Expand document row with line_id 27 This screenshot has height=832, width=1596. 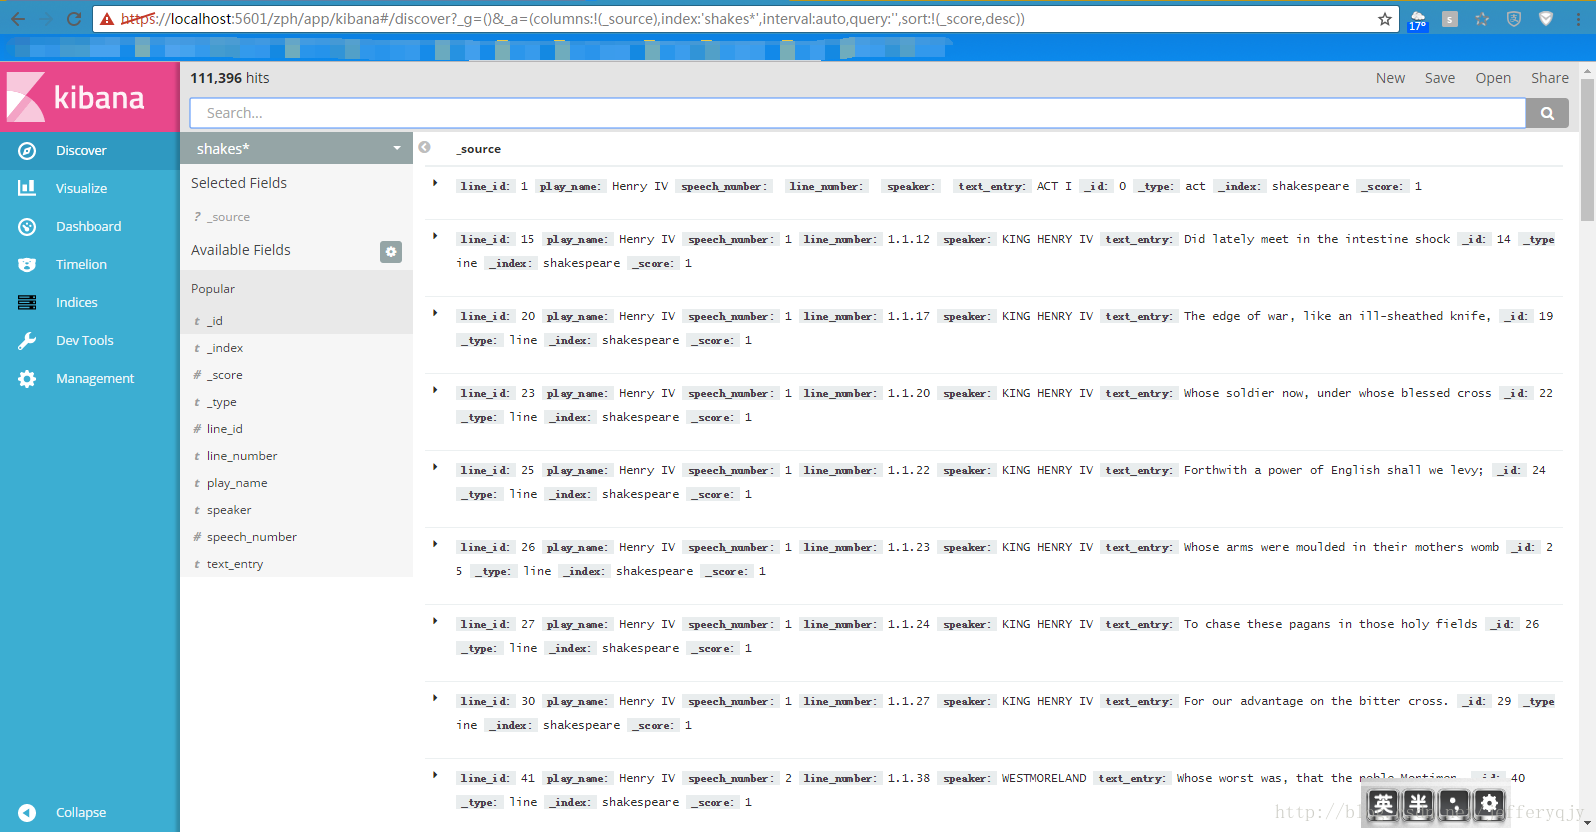coord(435,621)
